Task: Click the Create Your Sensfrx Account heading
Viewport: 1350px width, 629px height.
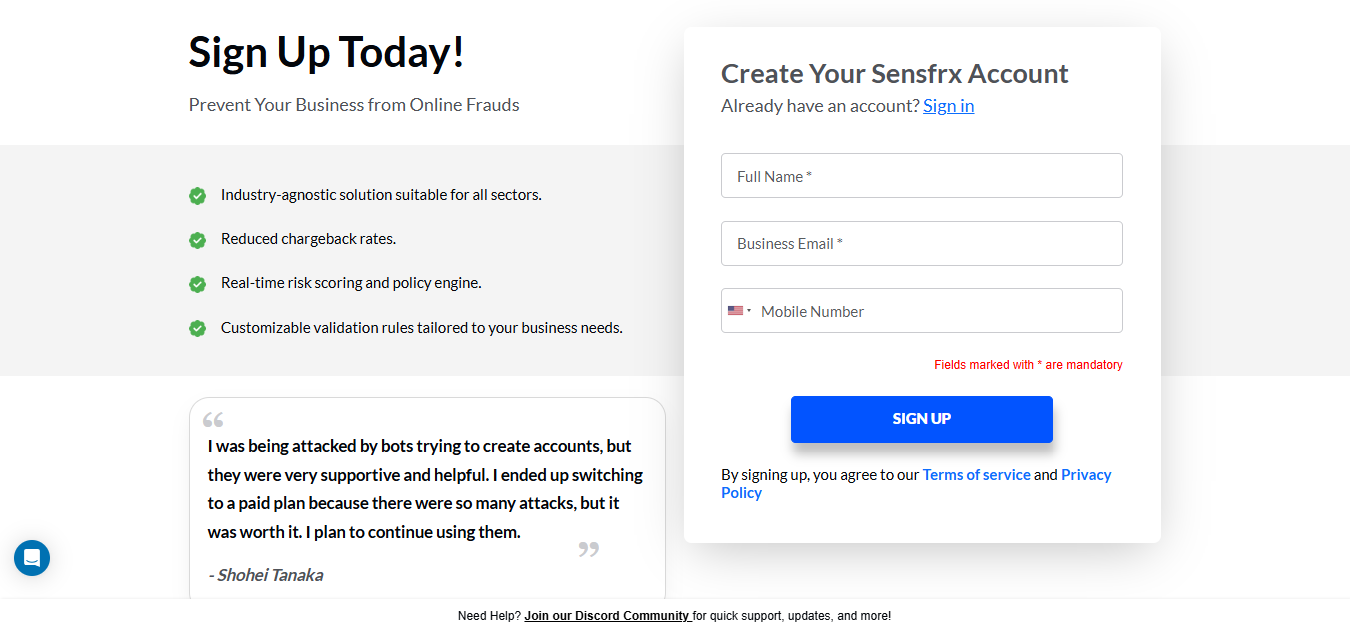Action: 895,74
